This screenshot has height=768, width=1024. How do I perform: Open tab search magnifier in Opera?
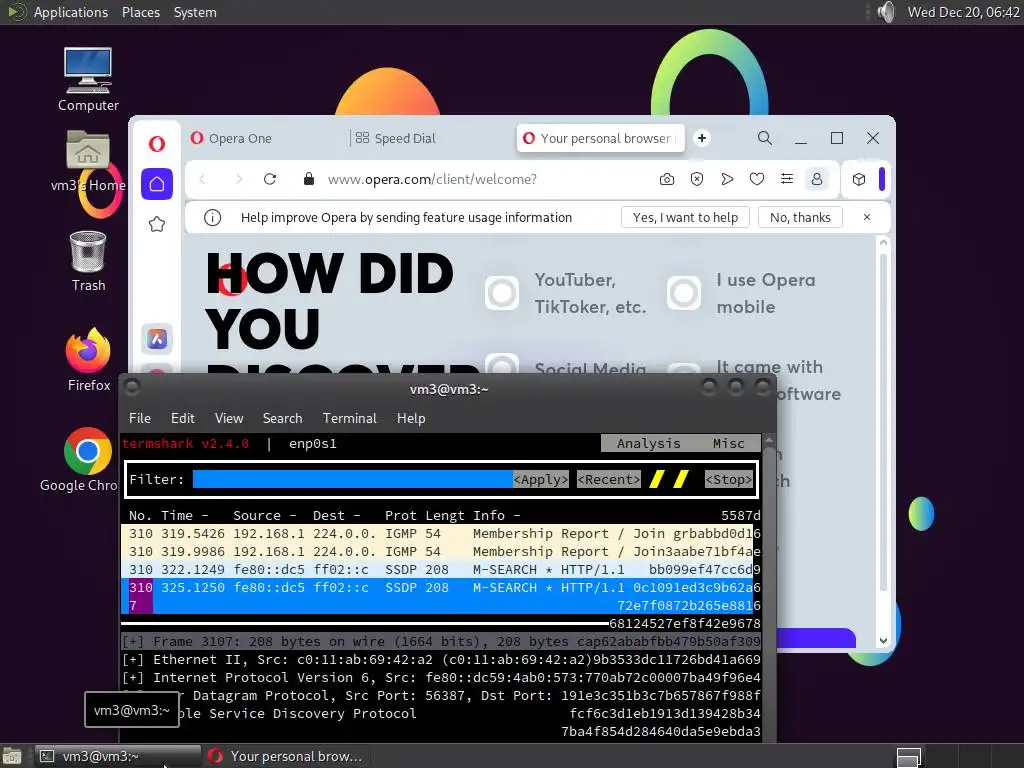[x=765, y=138]
